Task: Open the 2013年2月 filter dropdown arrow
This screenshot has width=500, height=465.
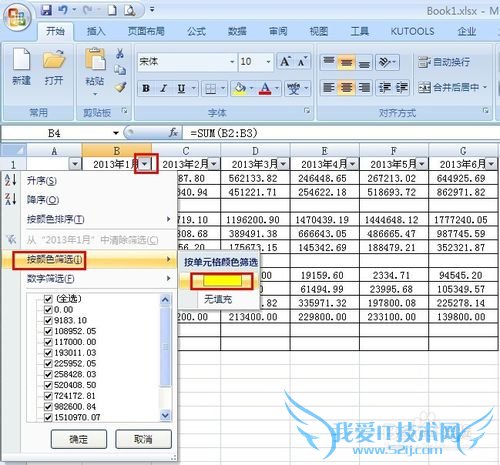Action: (x=214, y=164)
